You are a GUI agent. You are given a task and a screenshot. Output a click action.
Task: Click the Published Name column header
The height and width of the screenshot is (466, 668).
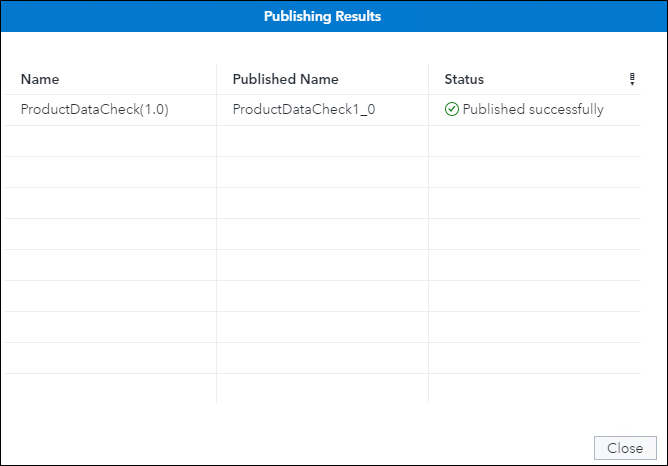pyautogui.click(x=285, y=79)
